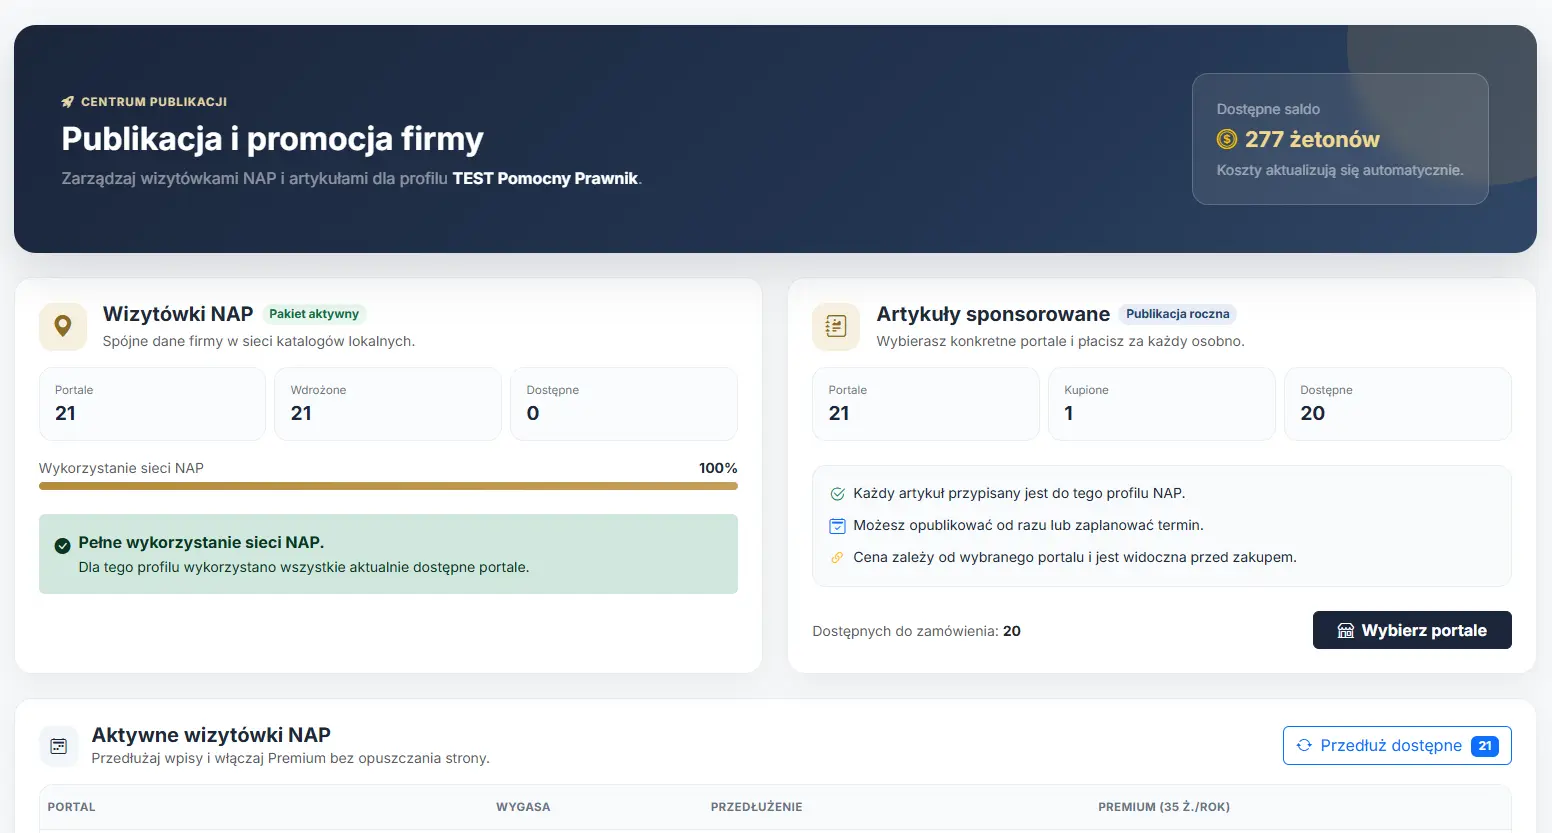Screen dimensions: 1552x833
Task: Click the notebook icon for Artykuły sponsorowane
Action: 836,326
